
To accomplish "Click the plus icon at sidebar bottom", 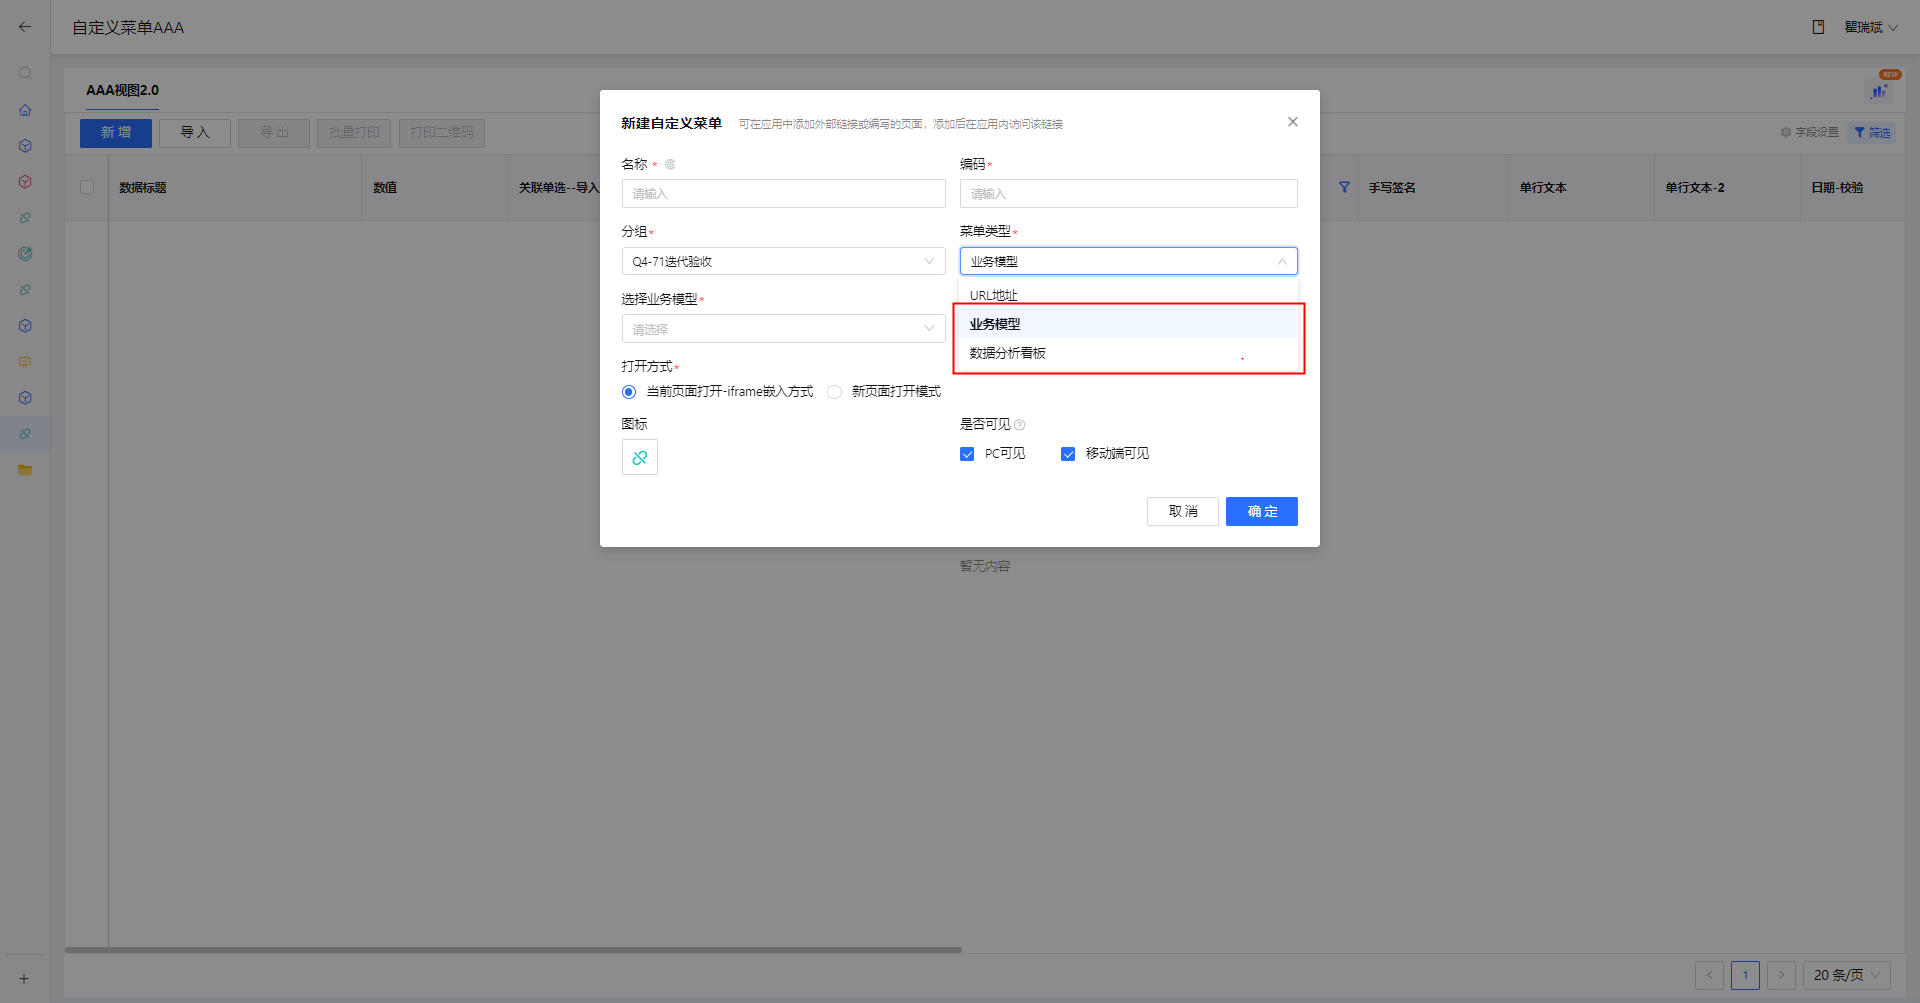I will (x=24, y=979).
